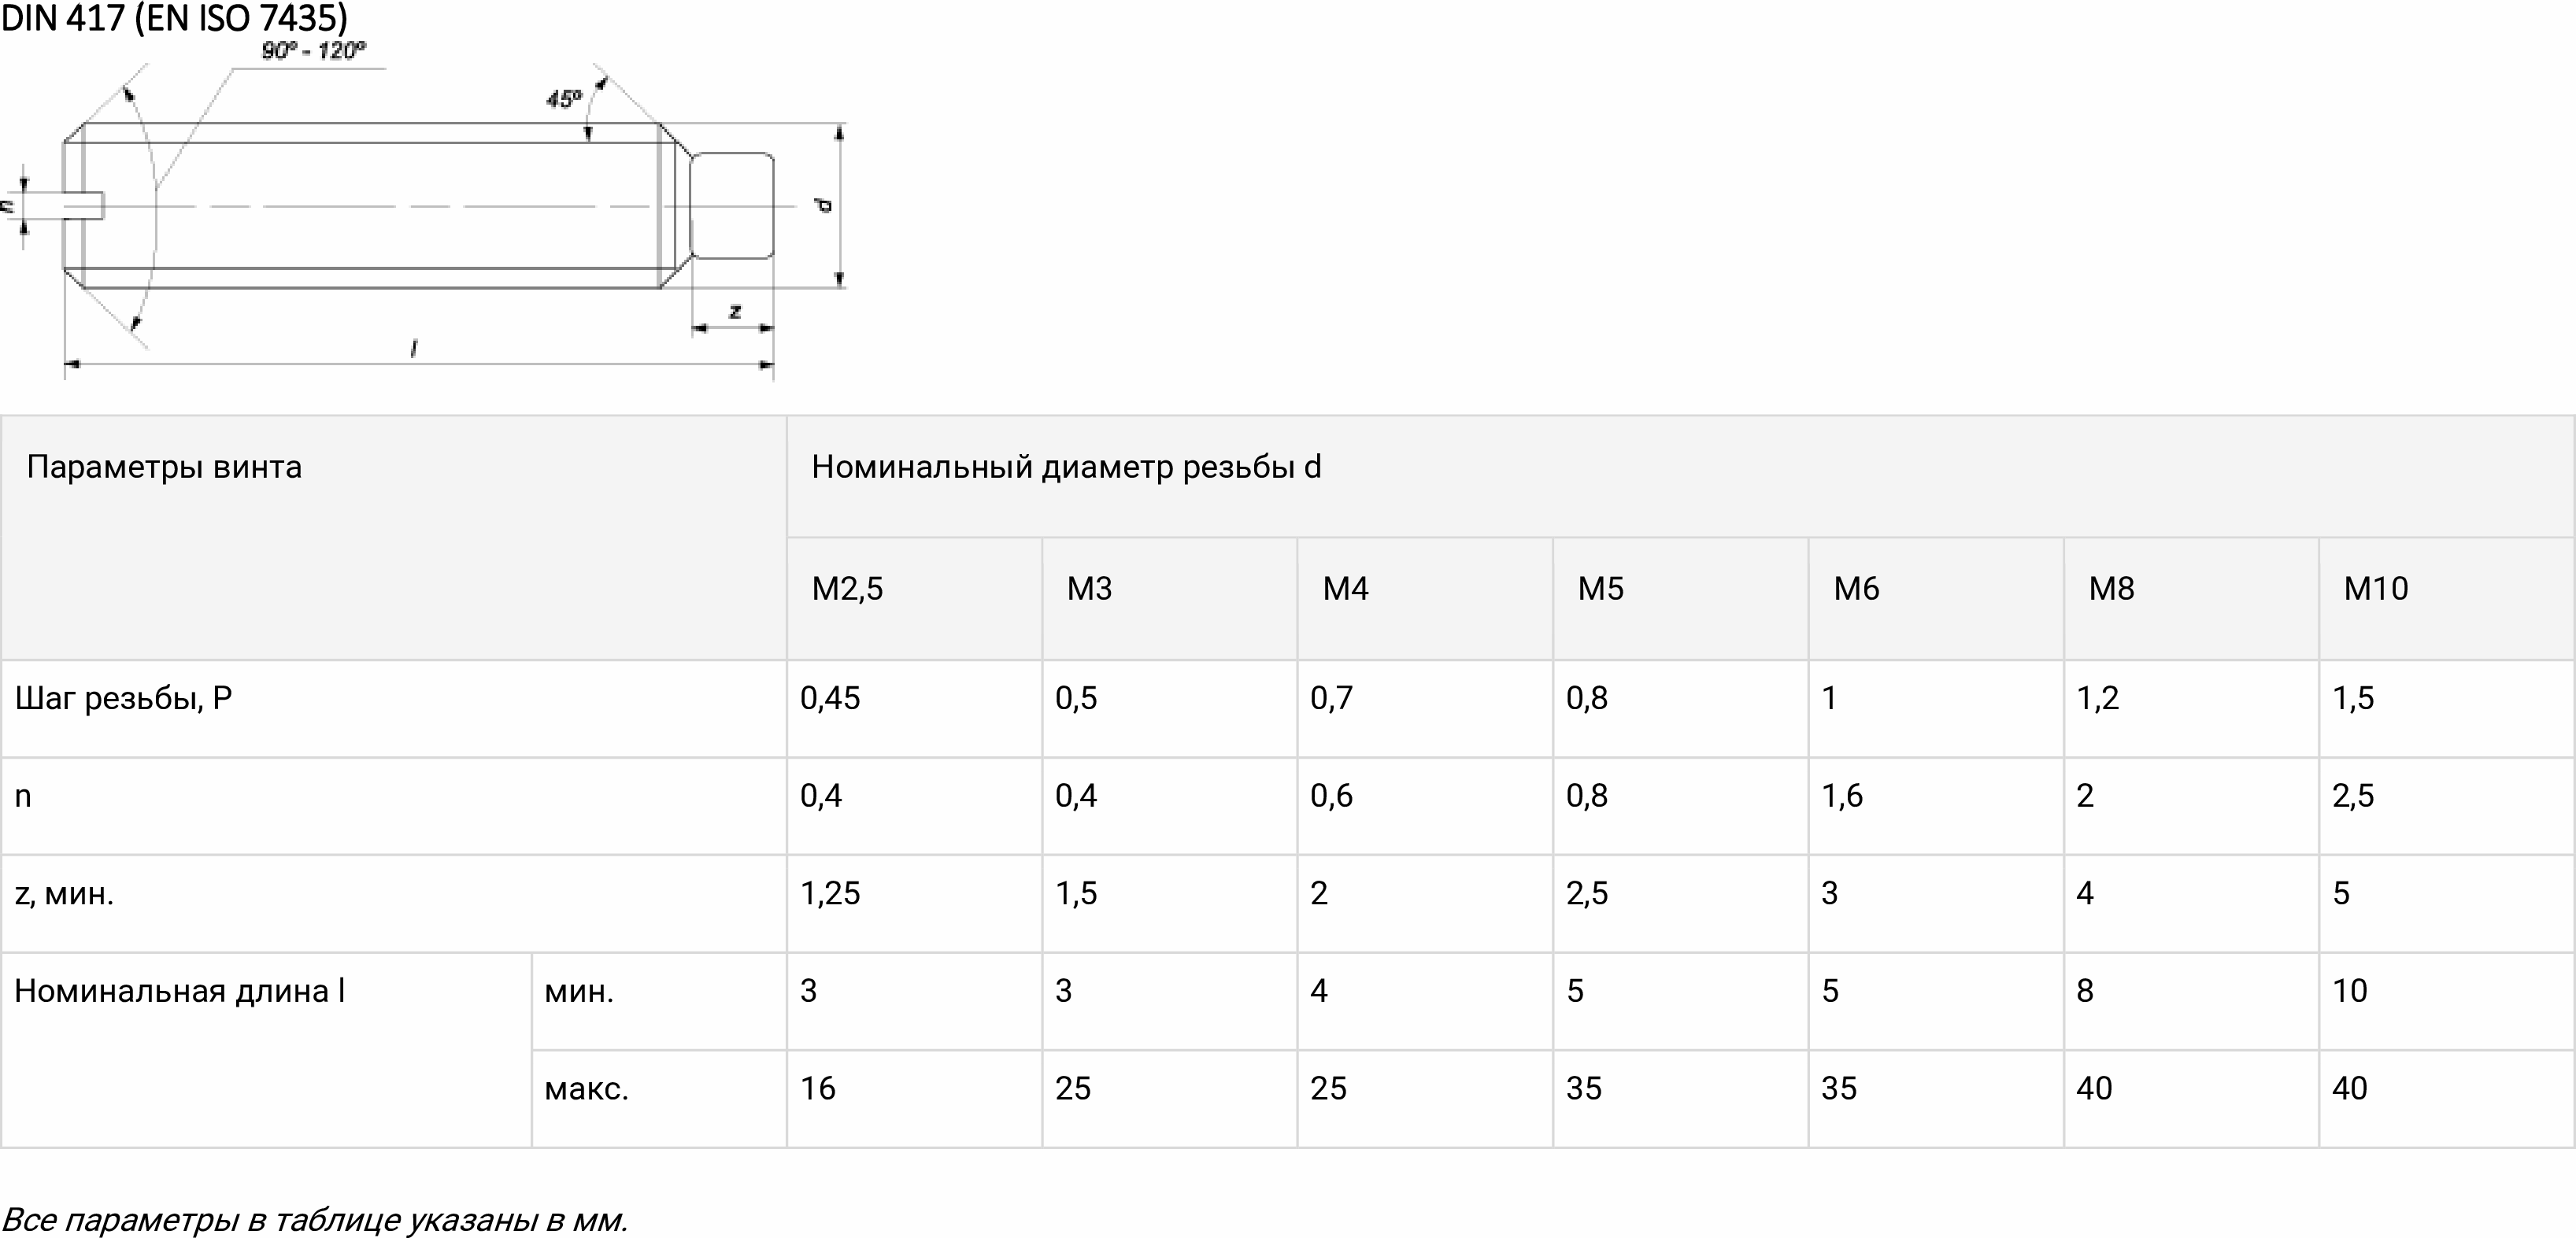2576x1238 pixels.
Task: Select the M2,5 column header
Action: (x=914, y=598)
